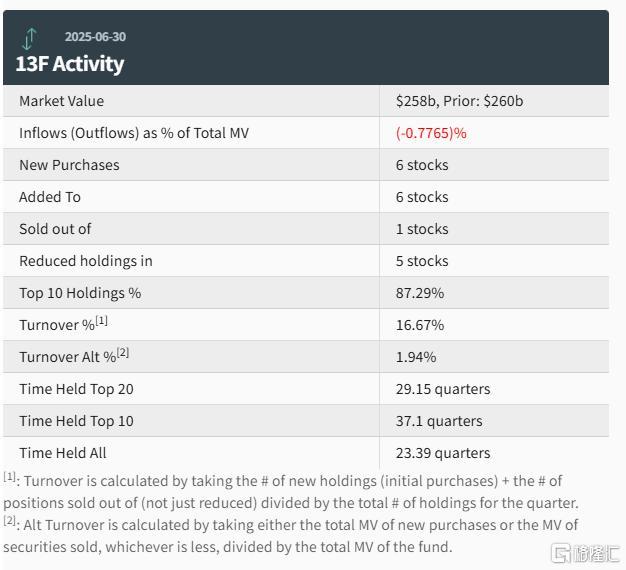Click the up-down arrows activity icon

pos(30,39)
